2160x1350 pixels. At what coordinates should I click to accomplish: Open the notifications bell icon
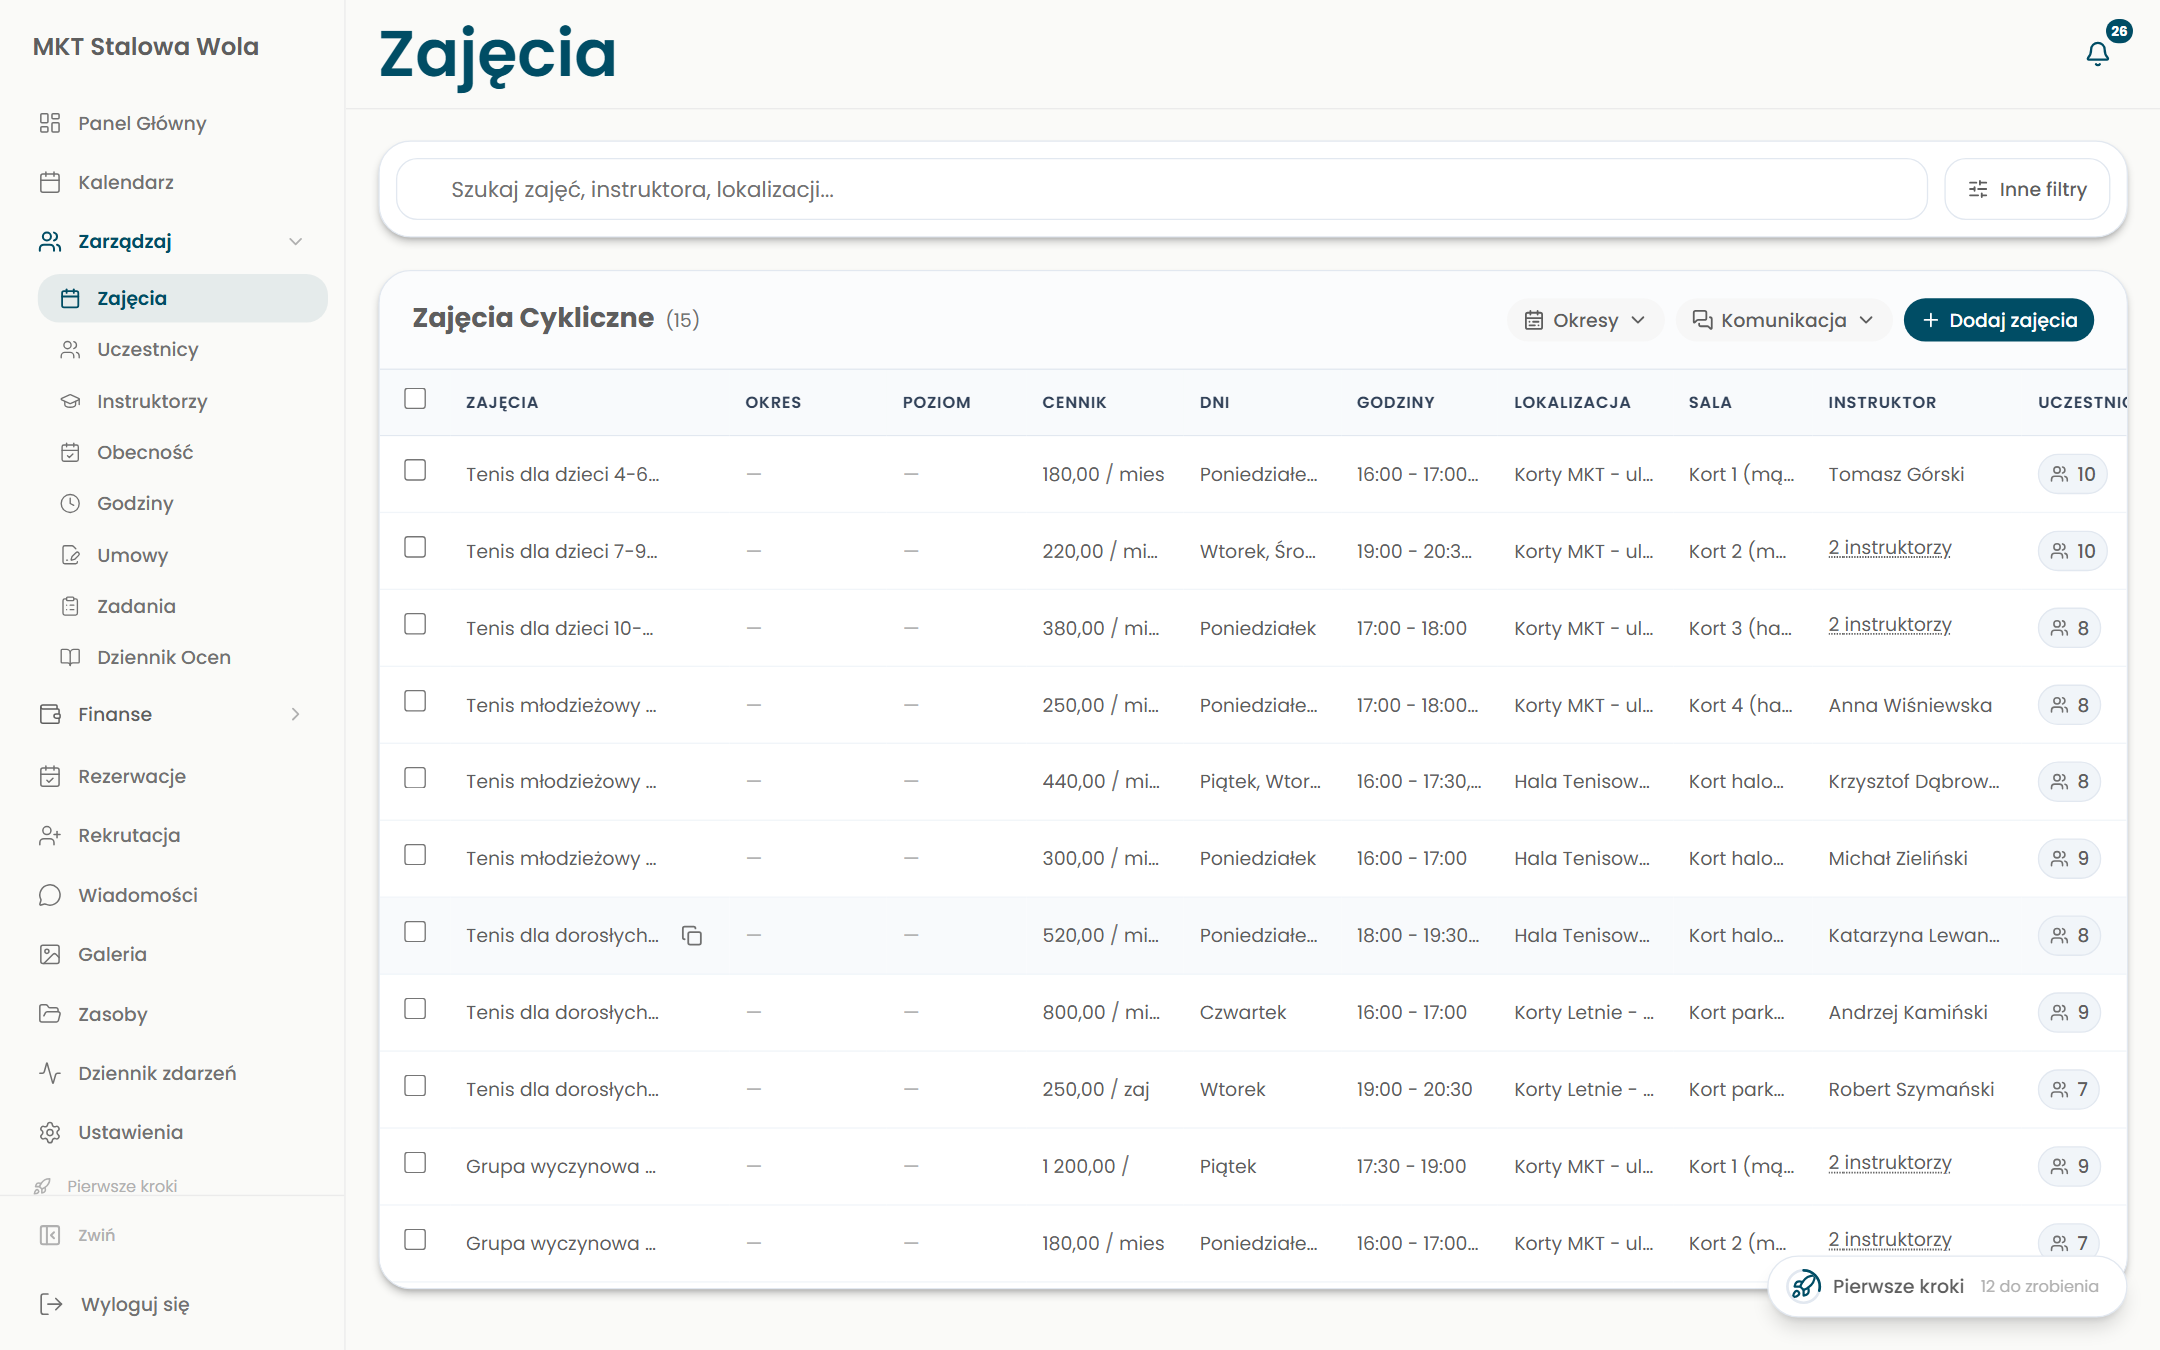click(x=2097, y=53)
